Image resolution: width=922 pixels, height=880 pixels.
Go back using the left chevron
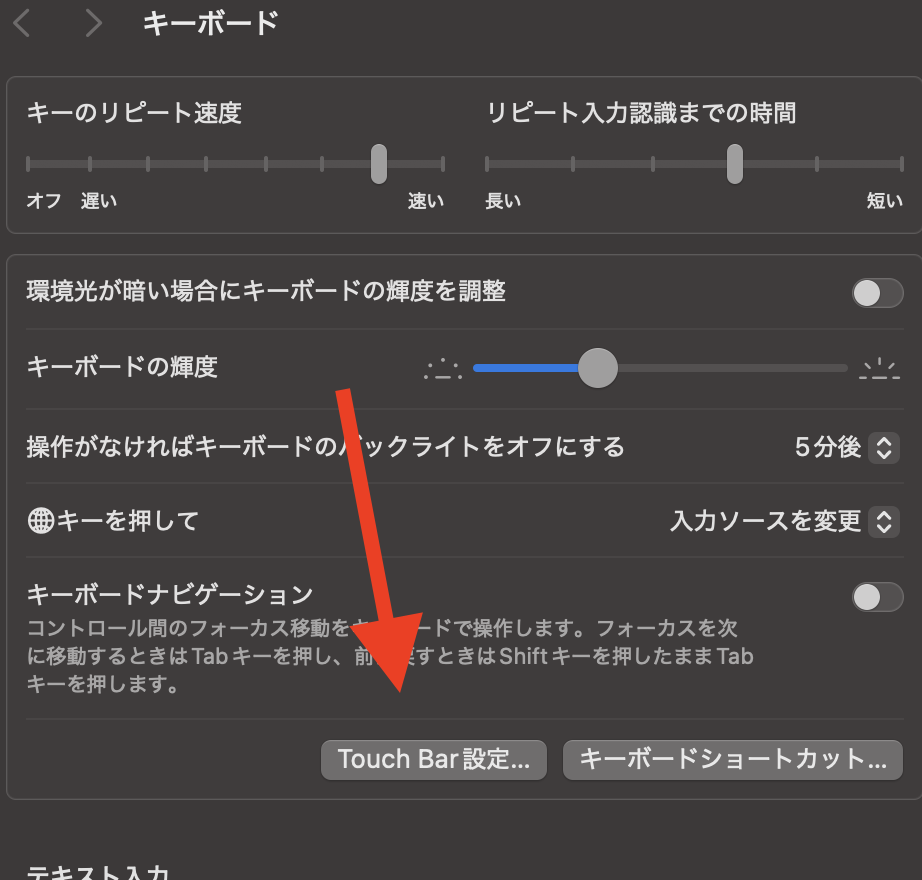coord(22,23)
